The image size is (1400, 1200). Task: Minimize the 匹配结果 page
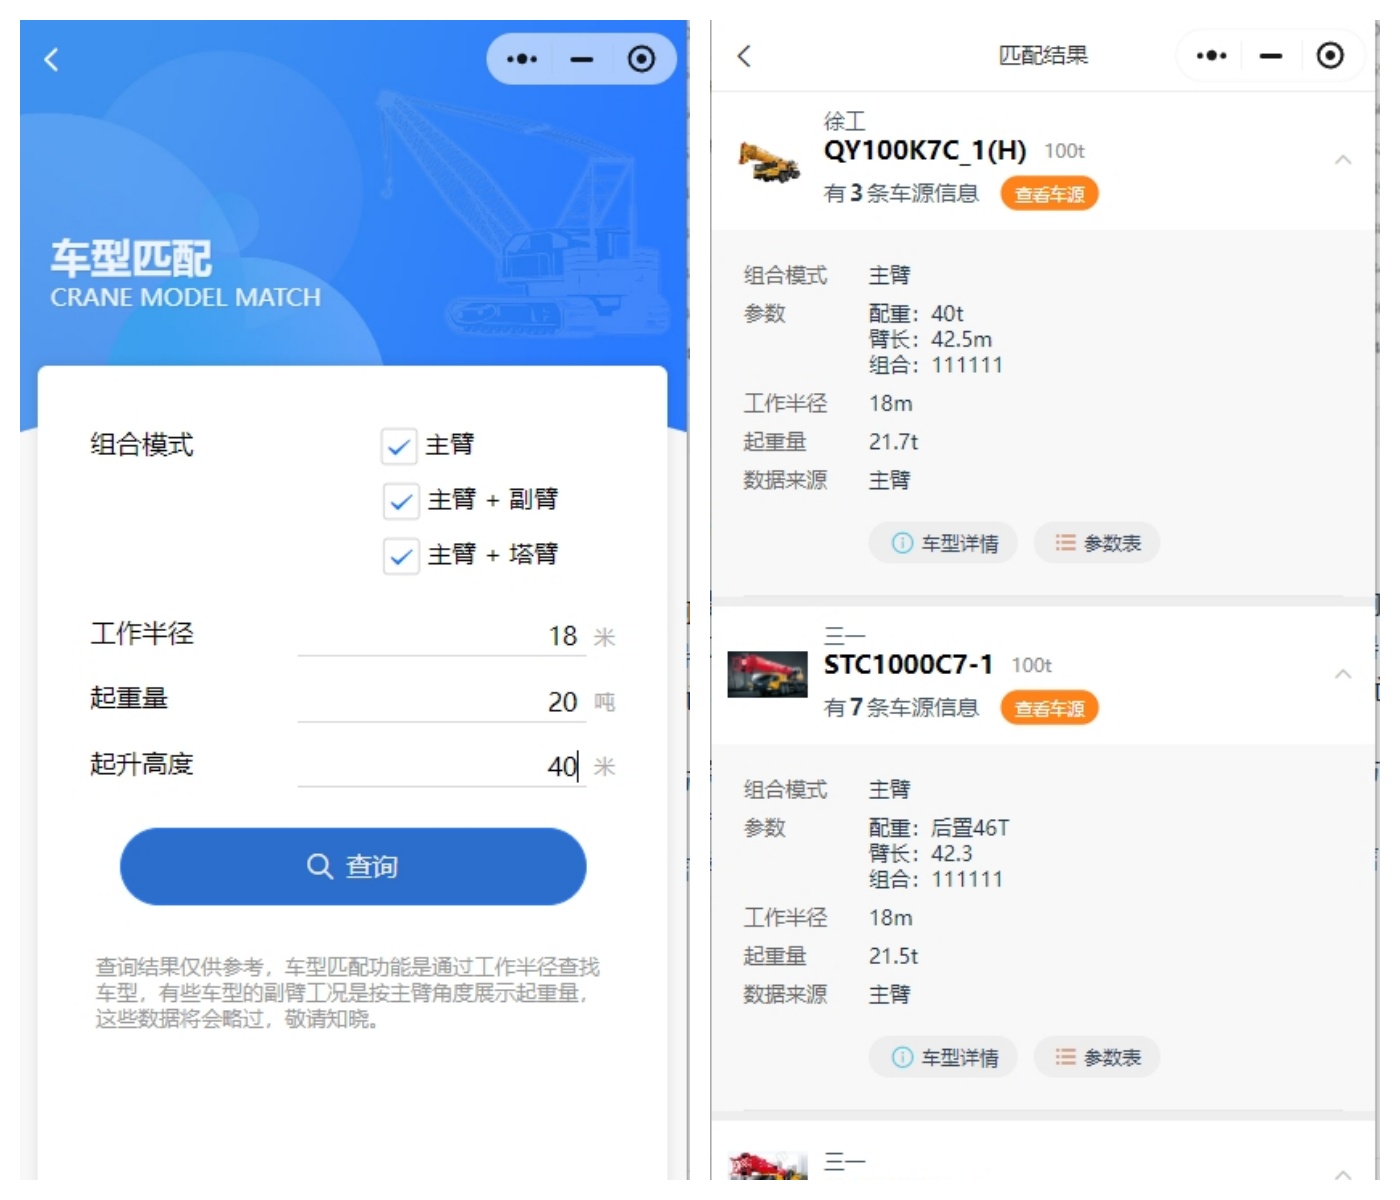(1270, 56)
